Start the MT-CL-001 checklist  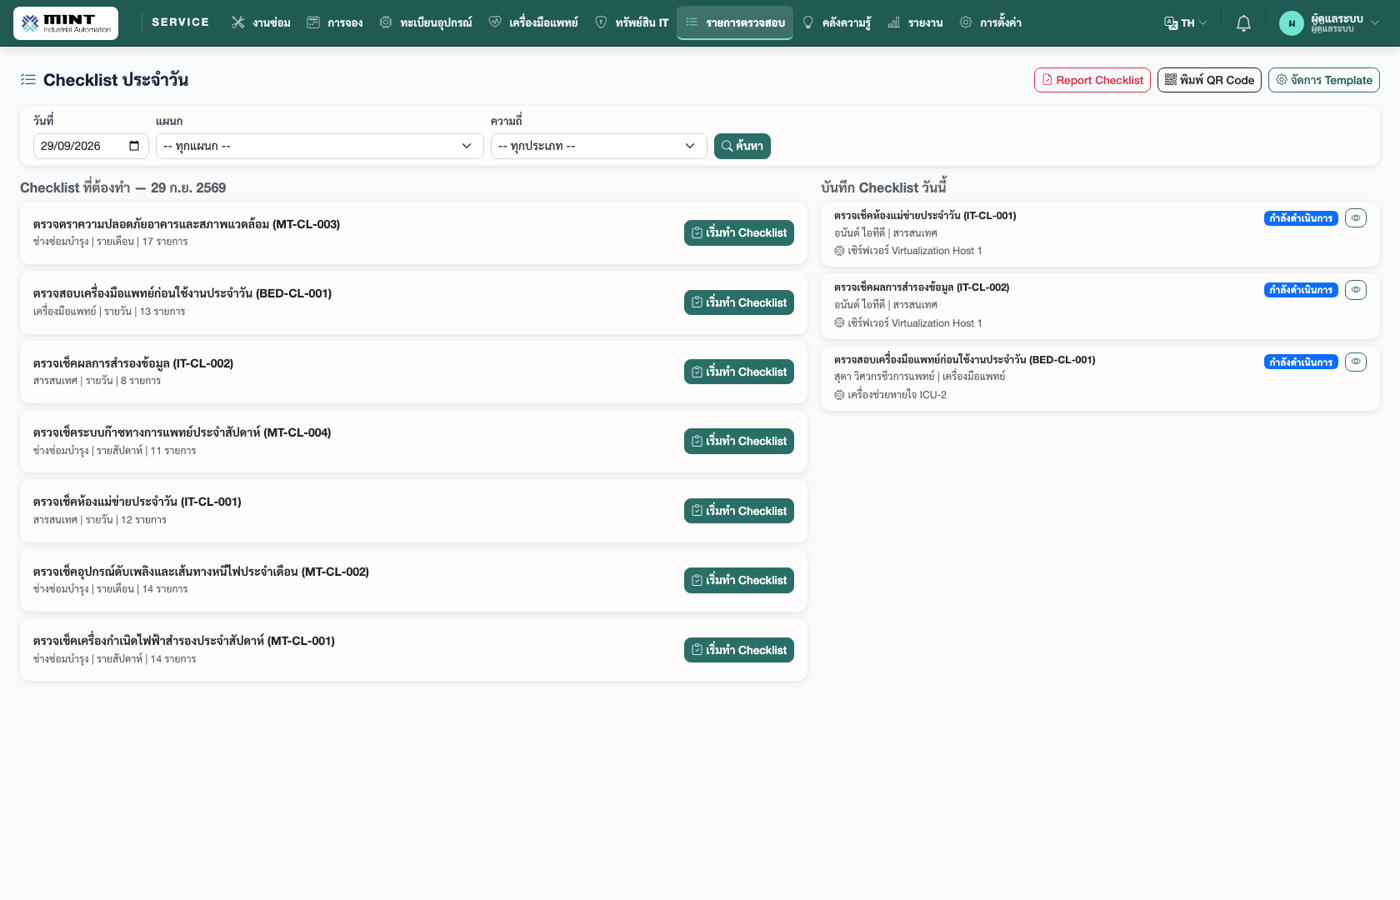pos(739,650)
